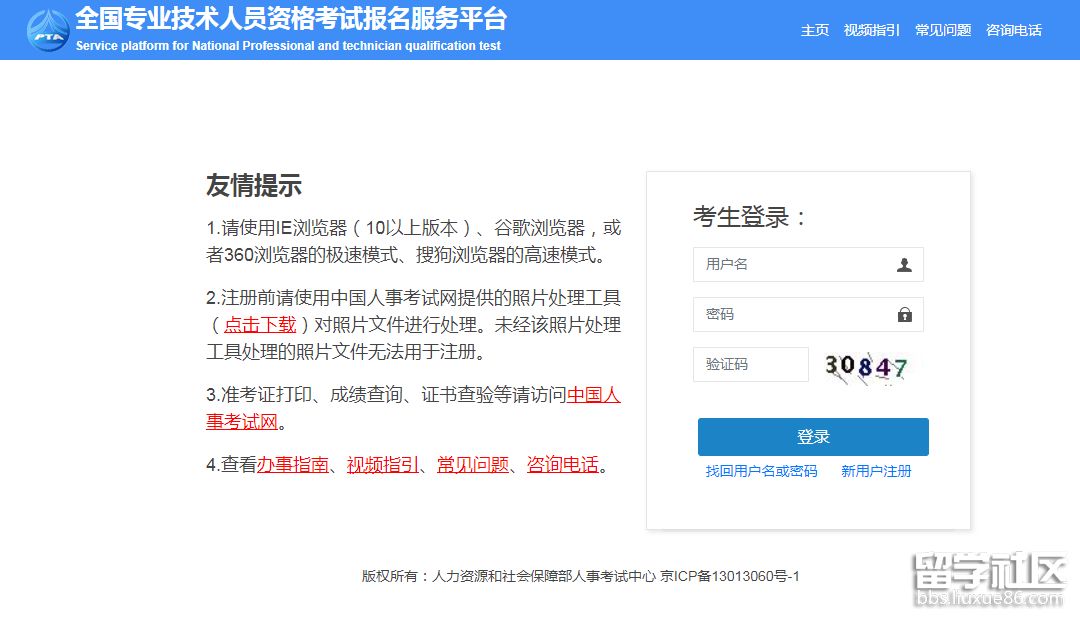
Task: Select 咨询电话 in the header menu
Action: click(x=1014, y=30)
